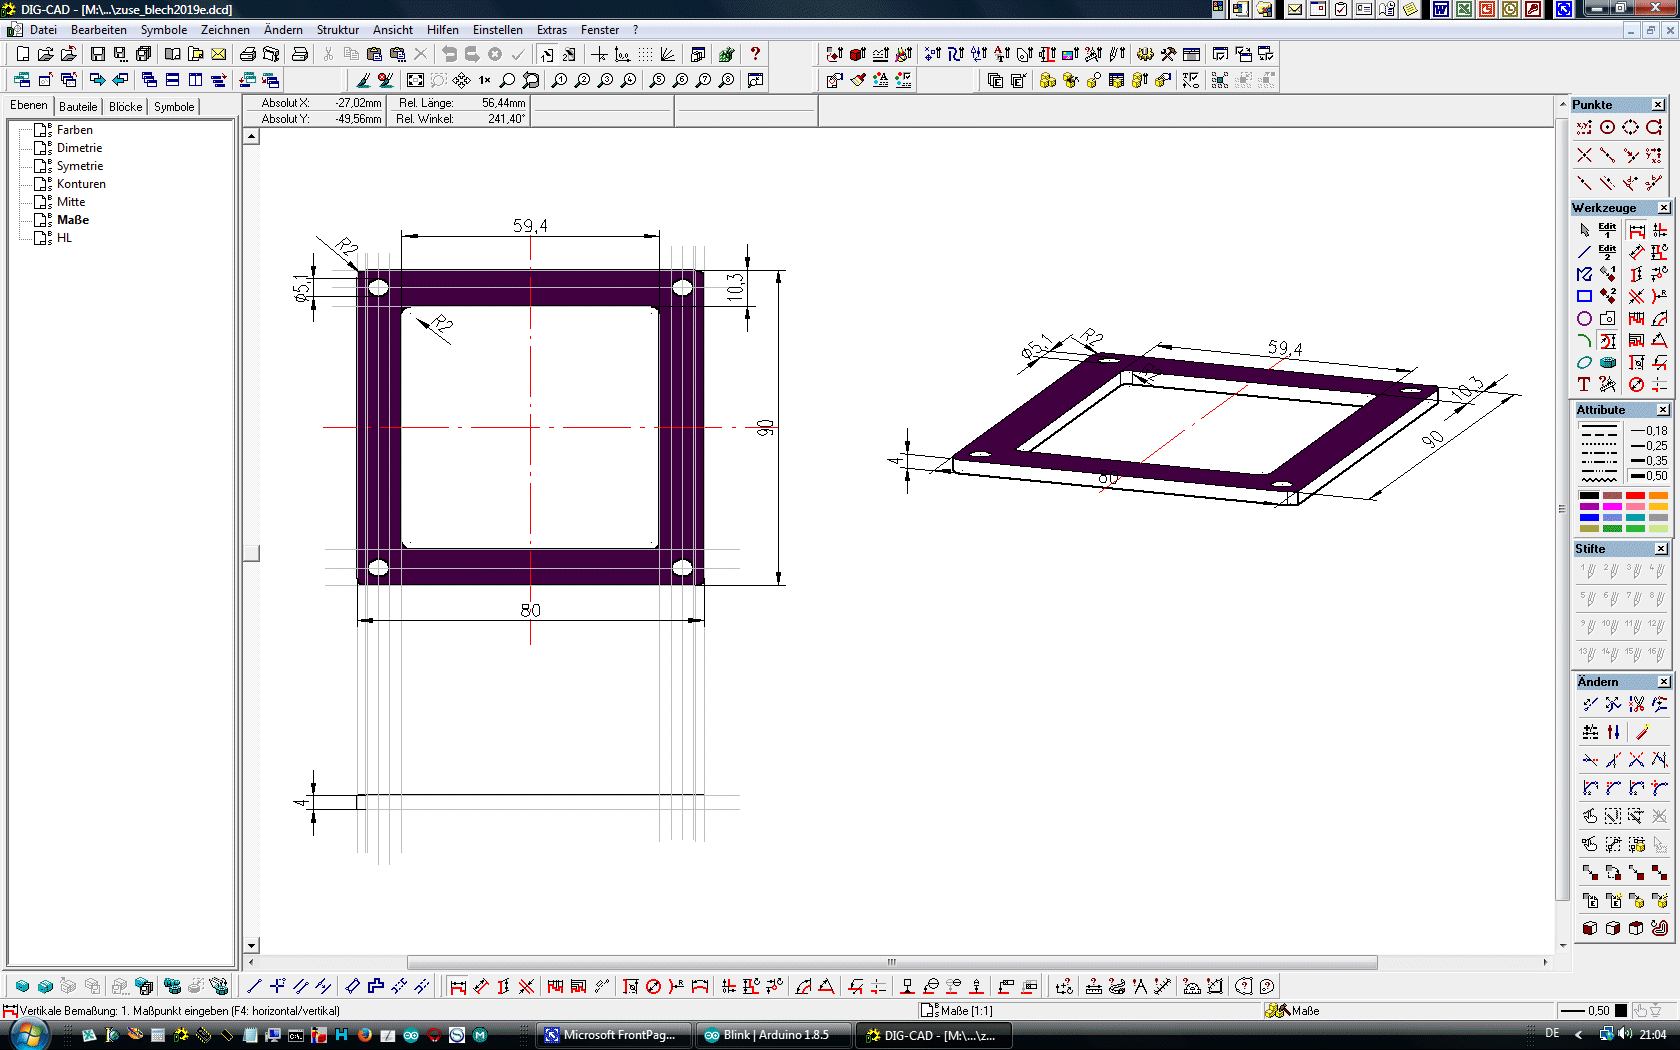
Task: Select the HL layer in tree
Action: 64,238
